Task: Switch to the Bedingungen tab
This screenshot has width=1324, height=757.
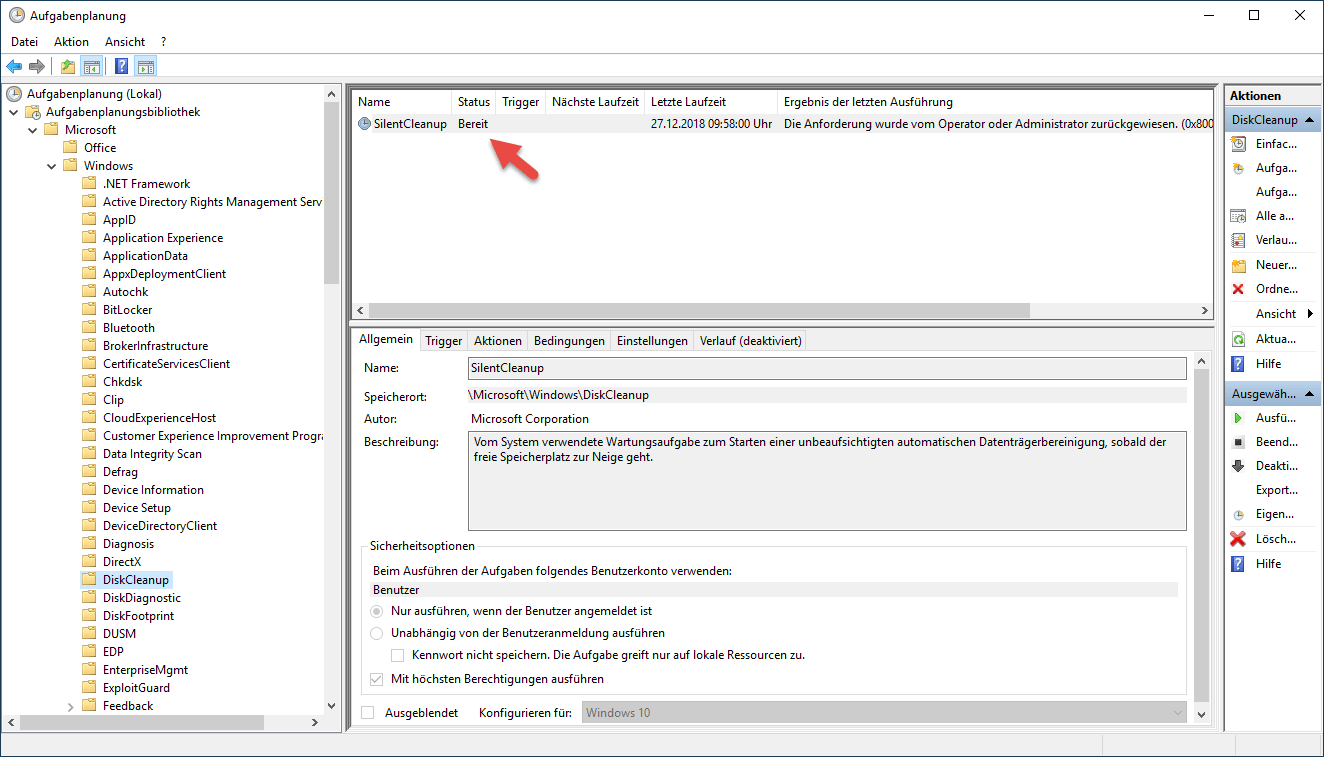Action: point(569,341)
